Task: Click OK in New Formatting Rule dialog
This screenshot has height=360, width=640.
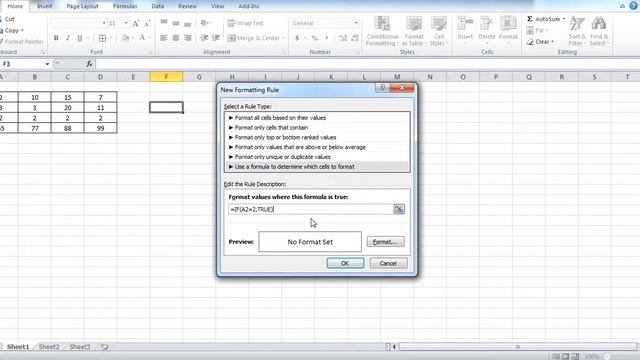Action: click(345, 263)
